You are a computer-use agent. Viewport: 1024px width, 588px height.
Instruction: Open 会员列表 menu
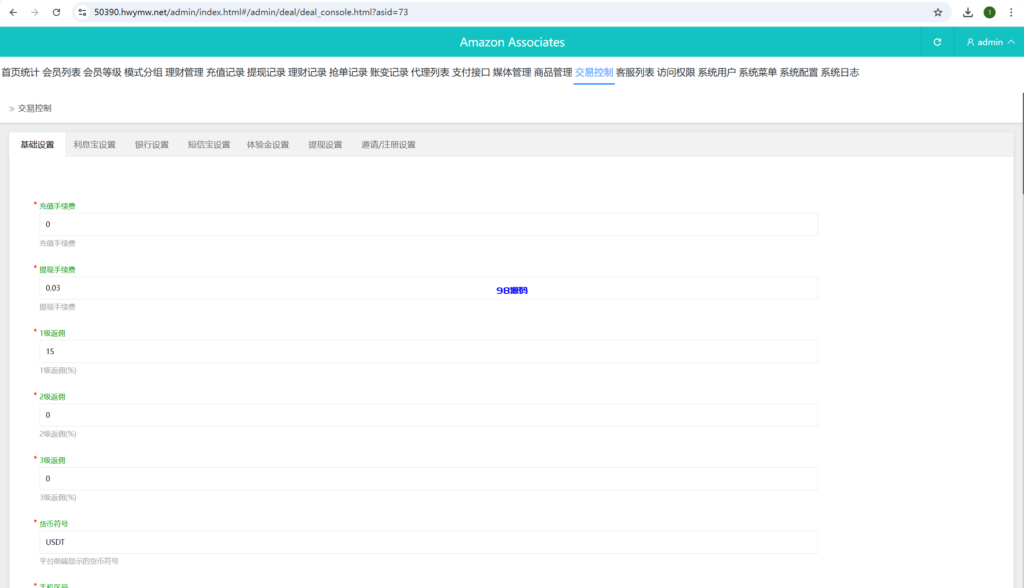point(61,73)
